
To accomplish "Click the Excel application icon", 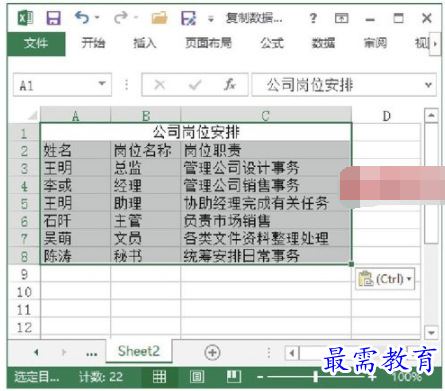I will coord(25,18).
